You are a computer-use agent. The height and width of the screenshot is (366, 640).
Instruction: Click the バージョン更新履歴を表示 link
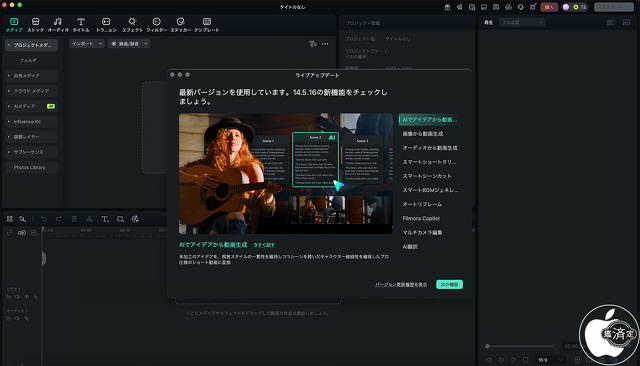pyautogui.click(x=401, y=284)
